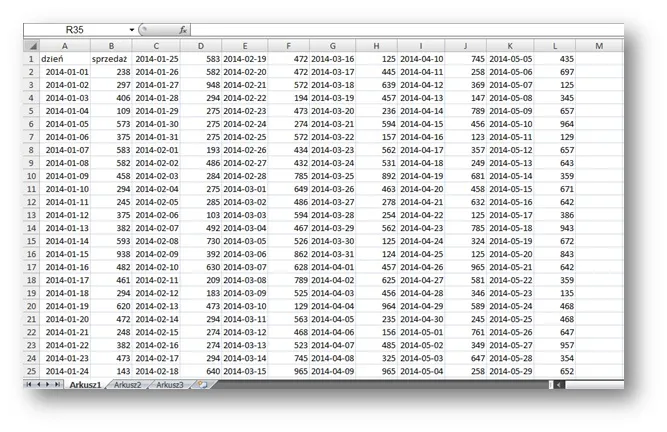The image size is (667, 432).
Task: Open the Name Box dropdown arrow
Action: pos(132,30)
